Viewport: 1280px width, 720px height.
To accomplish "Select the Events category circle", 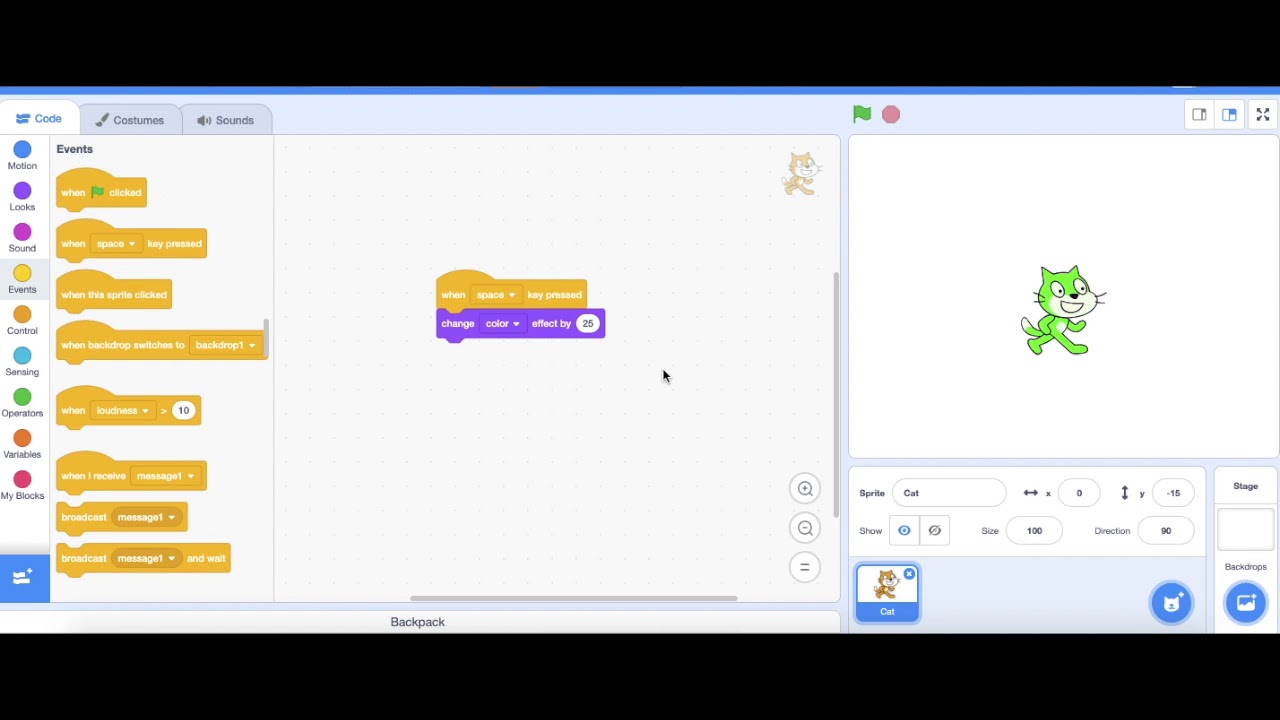I will [22, 273].
